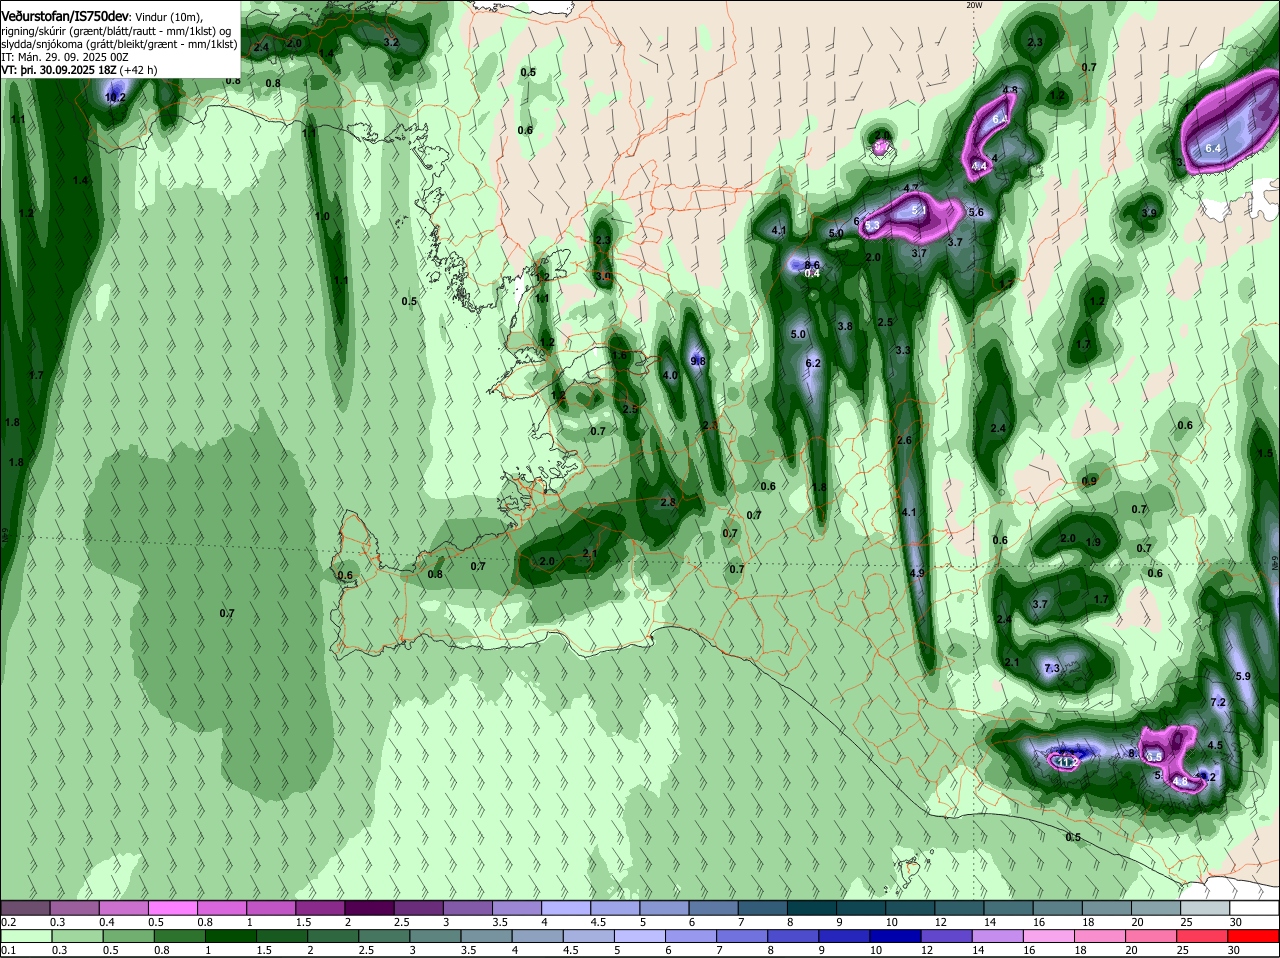1280x958 pixels.
Task: Click the Veðurstofan/IS750dev title text
Action: click(65, 16)
